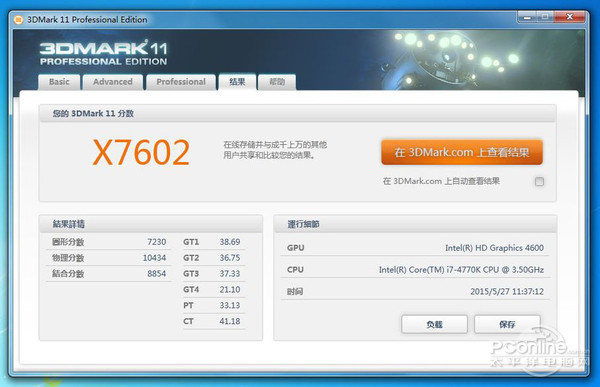
Task: Close the 3DMark 11 window
Action: (x=570, y=17)
